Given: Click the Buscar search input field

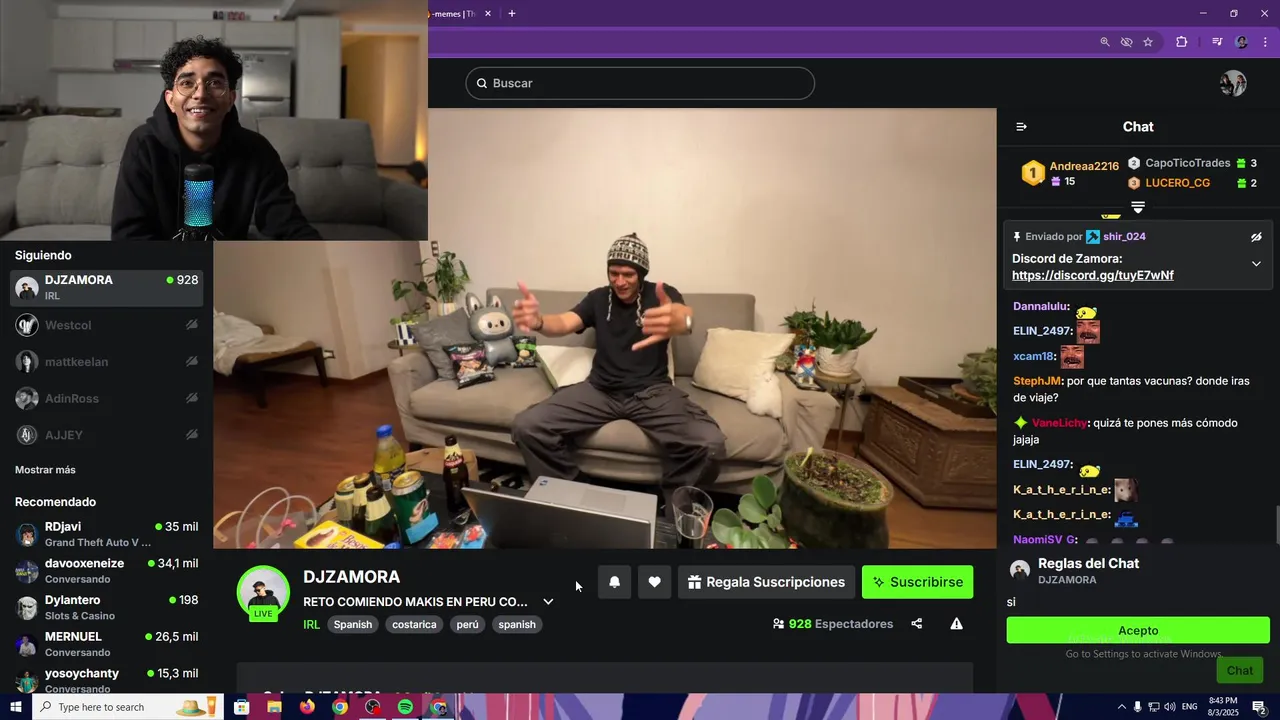Looking at the screenshot, I should [x=640, y=83].
